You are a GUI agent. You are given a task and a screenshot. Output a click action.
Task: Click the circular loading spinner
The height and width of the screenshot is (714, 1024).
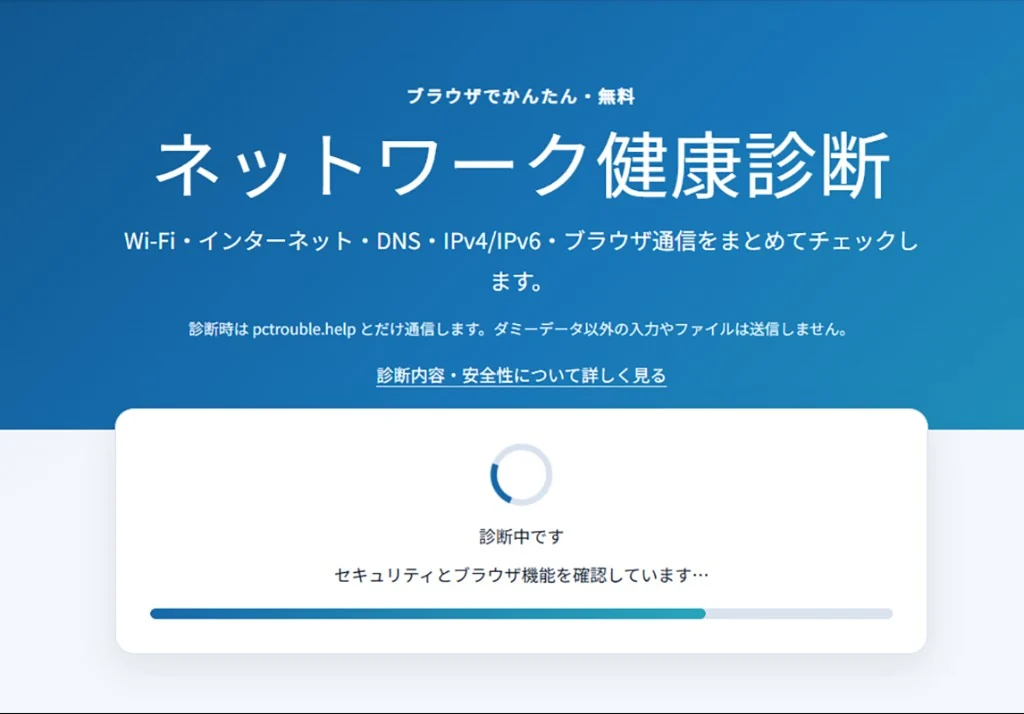pos(521,475)
